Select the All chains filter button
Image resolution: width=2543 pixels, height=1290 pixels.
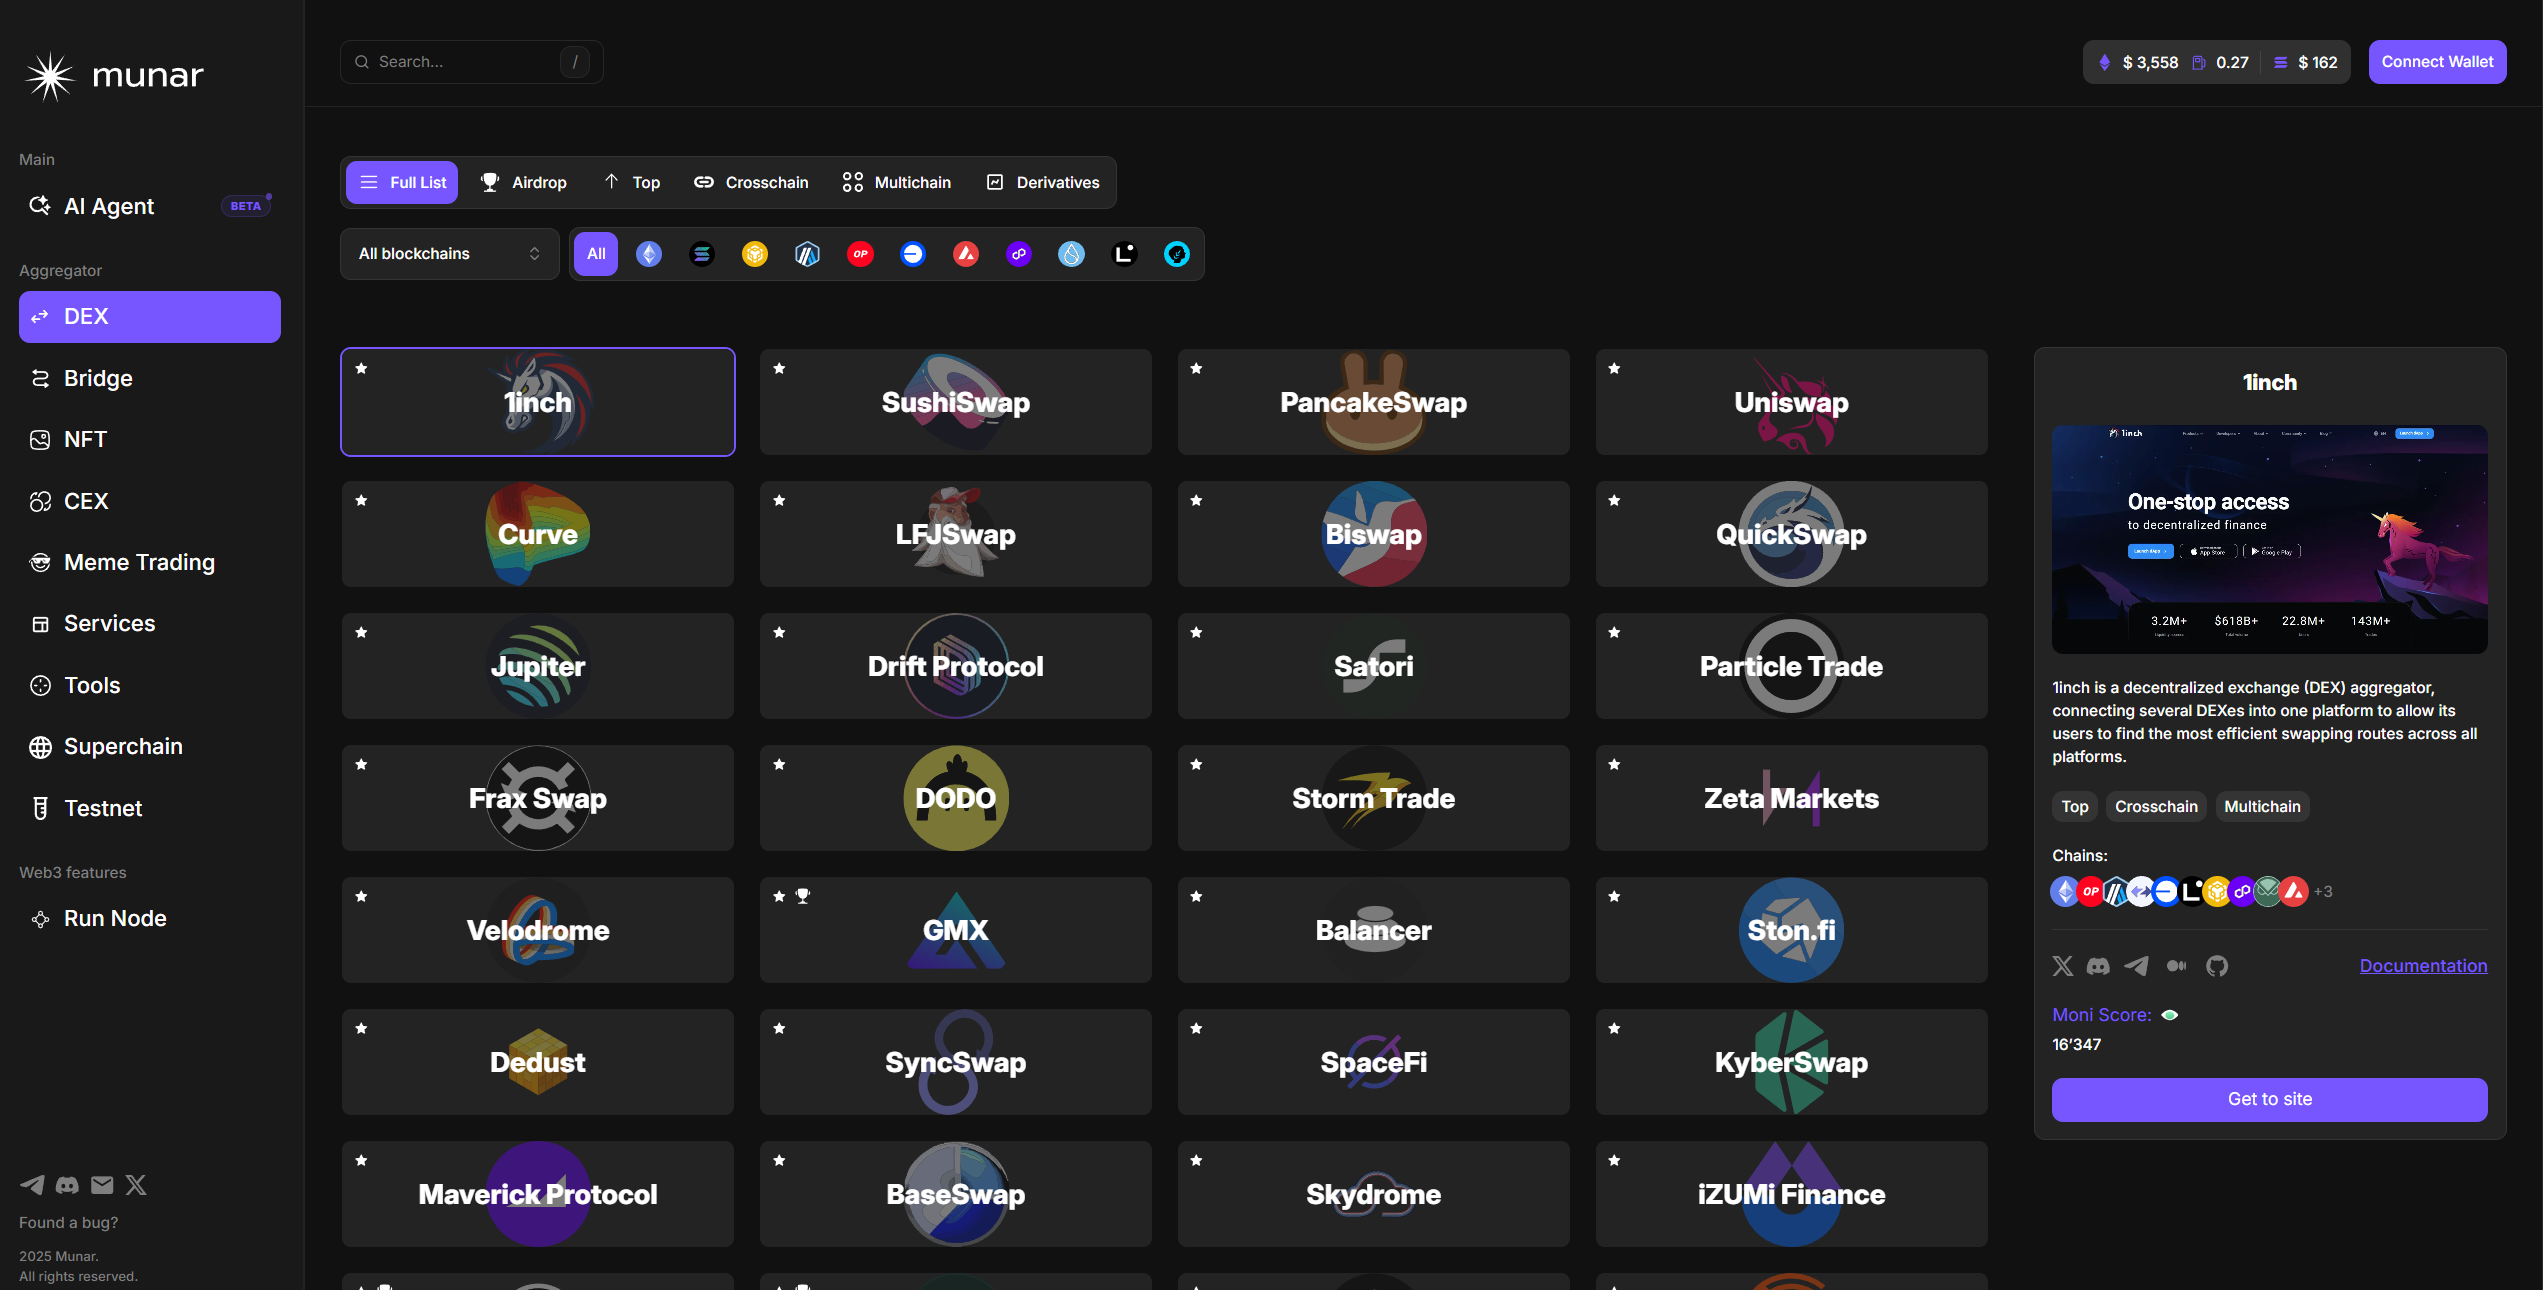(x=596, y=254)
